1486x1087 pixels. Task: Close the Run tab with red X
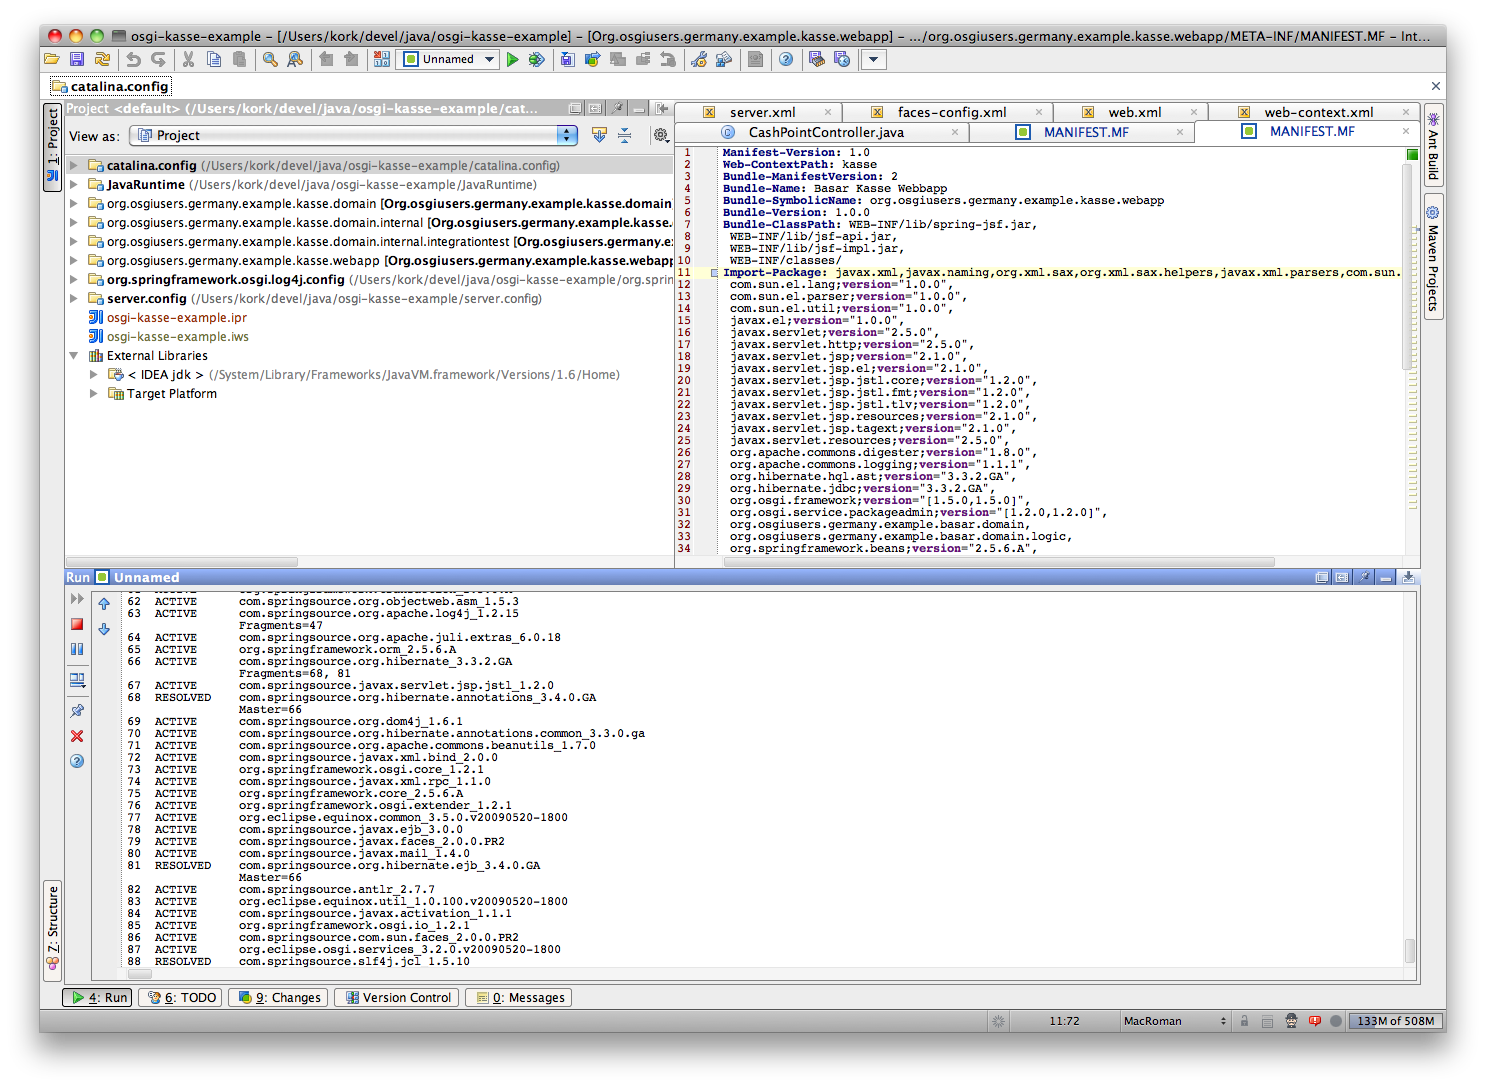pyautogui.click(x=77, y=736)
